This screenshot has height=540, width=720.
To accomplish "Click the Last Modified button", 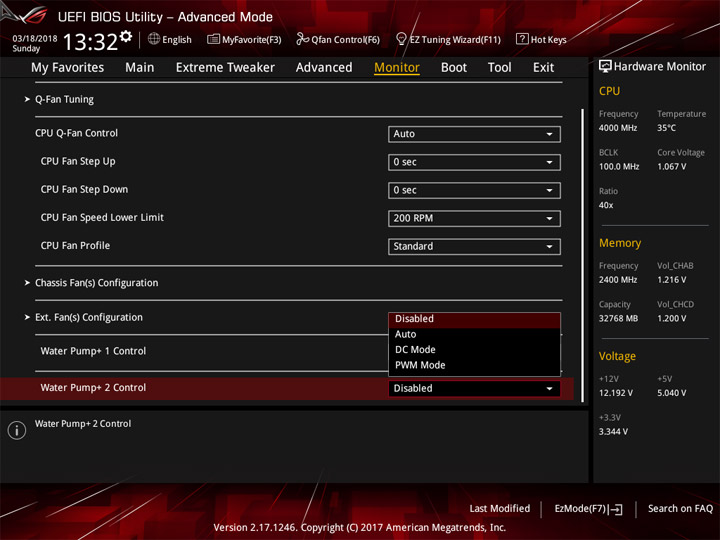I will click(x=500, y=509).
